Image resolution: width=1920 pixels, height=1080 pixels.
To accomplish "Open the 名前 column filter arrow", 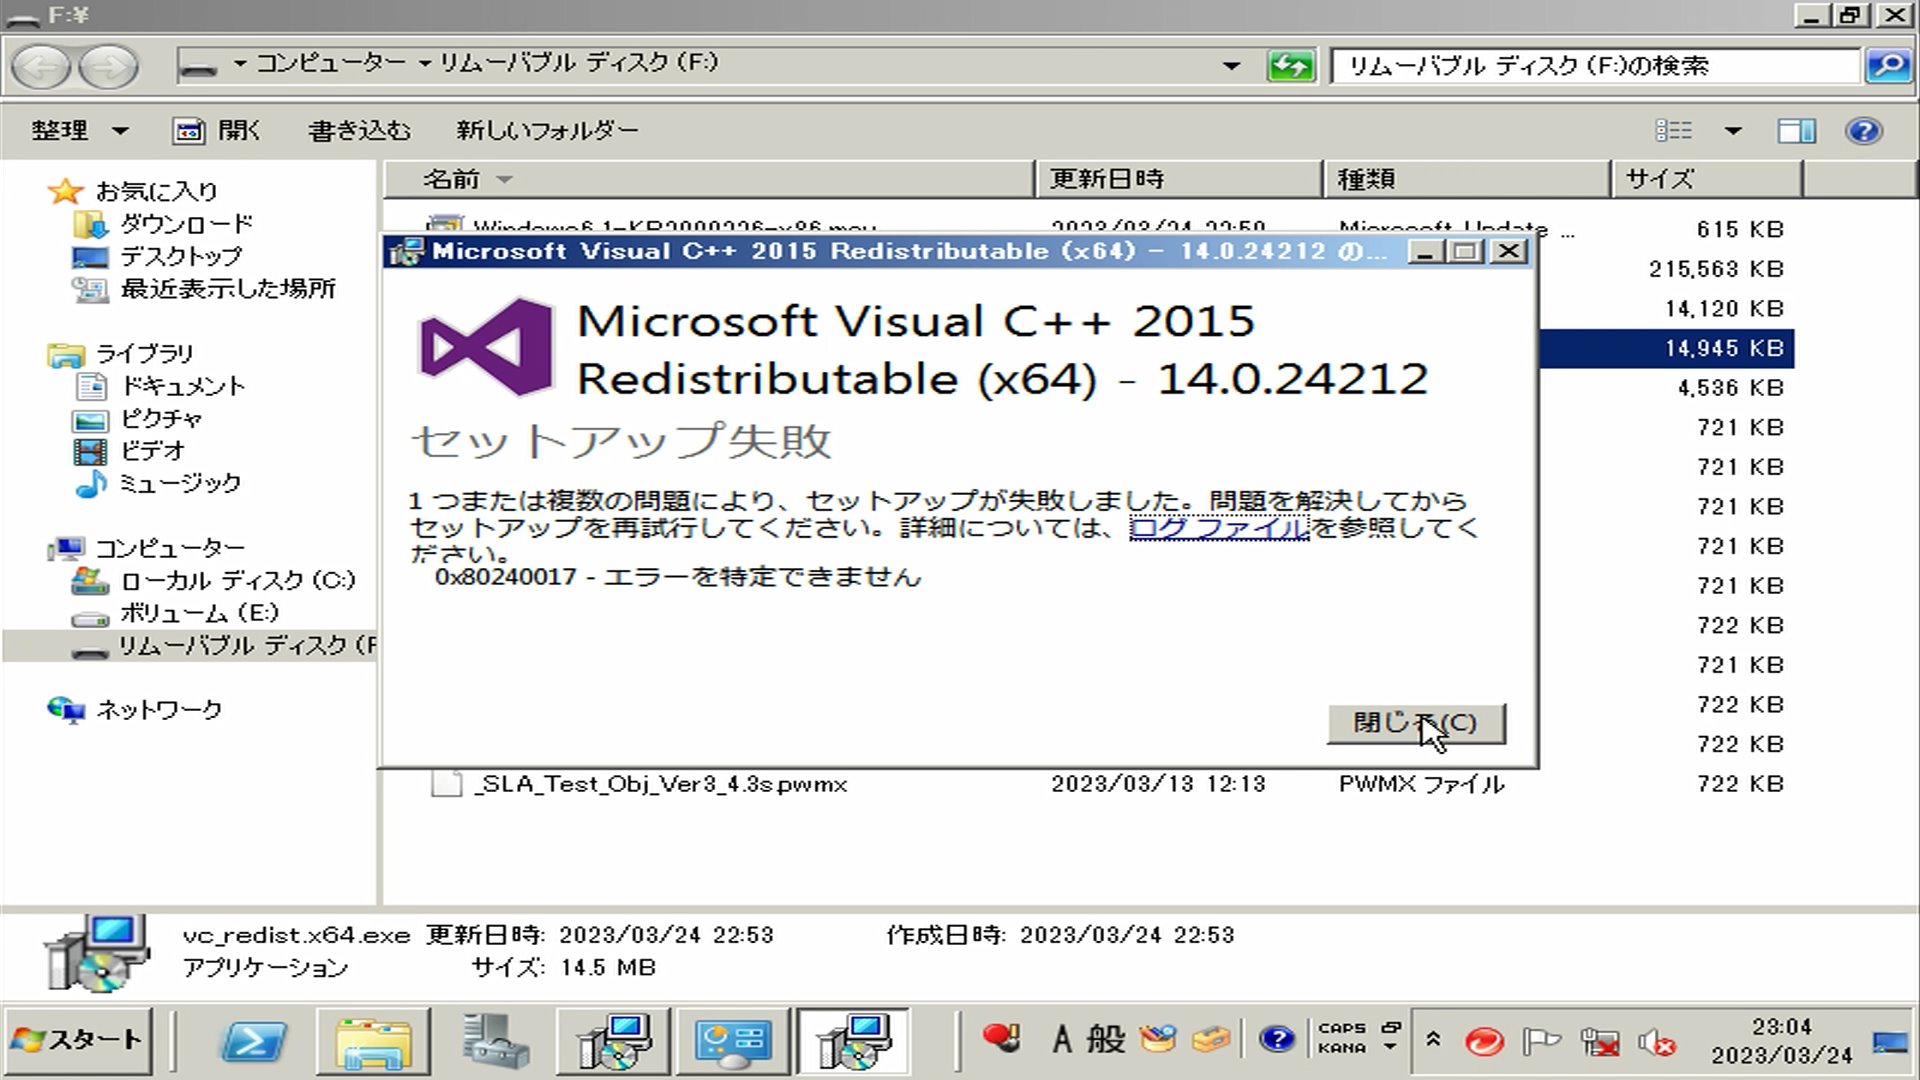I will (x=504, y=179).
